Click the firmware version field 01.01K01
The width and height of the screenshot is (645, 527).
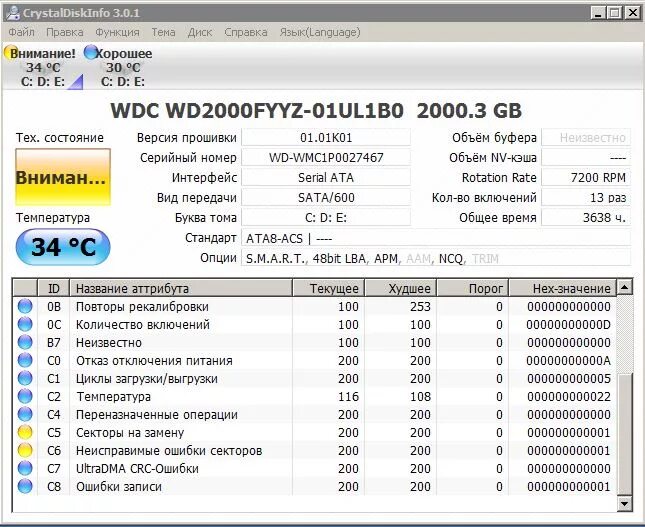pyautogui.click(x=326, y=137)
